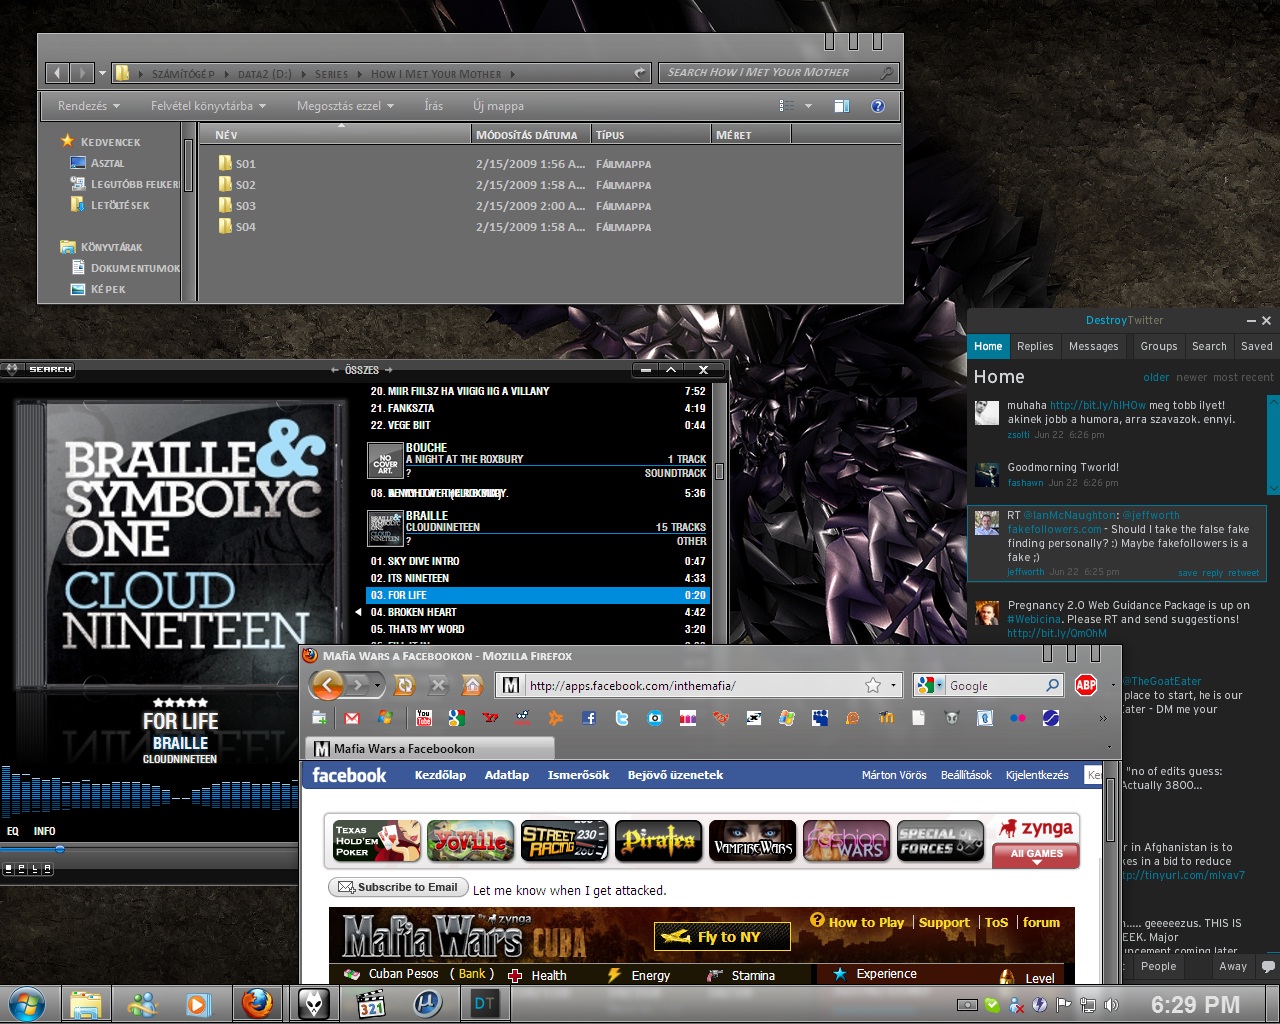Open the Flickr bookmark icon

(x=1018, y=718)
